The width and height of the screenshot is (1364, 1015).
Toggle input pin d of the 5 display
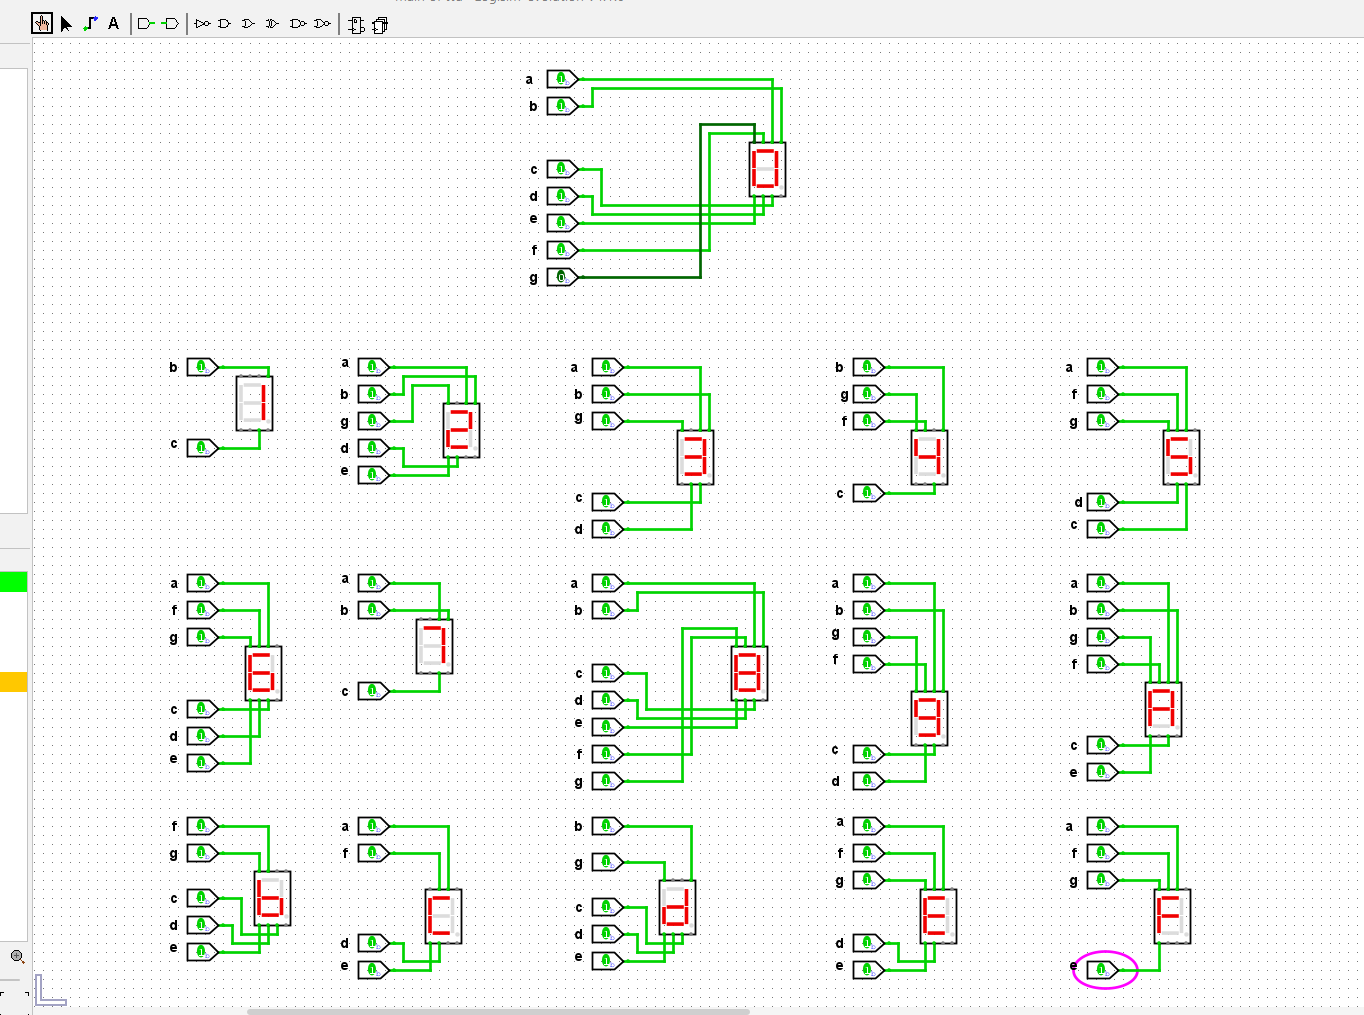point(1102,502)
